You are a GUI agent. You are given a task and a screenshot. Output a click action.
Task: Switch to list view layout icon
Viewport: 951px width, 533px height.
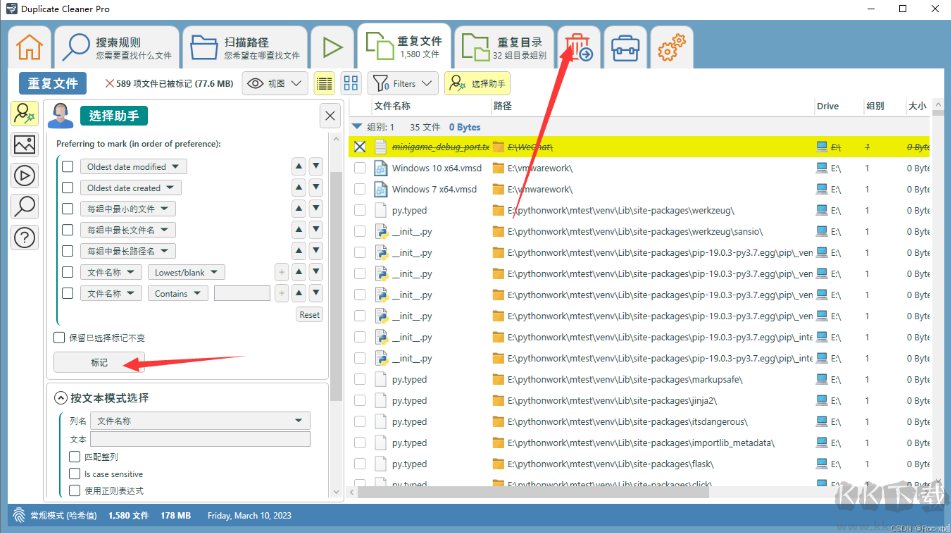[324, 84]
